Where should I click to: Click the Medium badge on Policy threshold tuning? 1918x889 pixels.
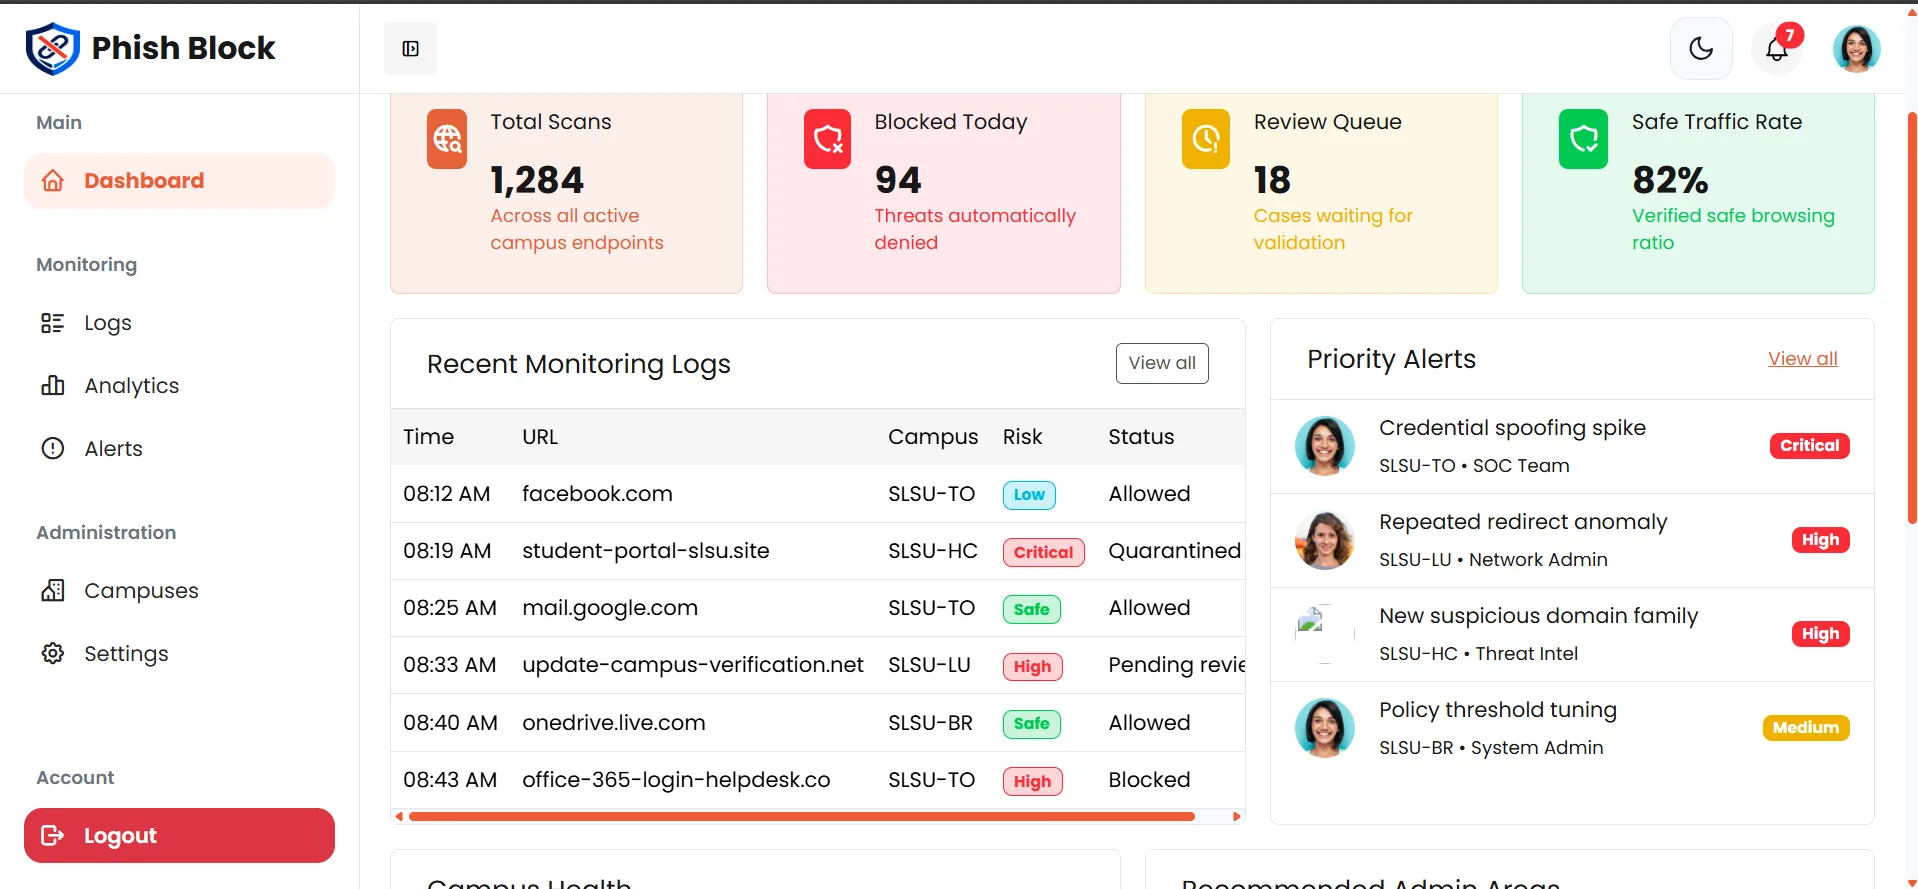click(1806, 728)
